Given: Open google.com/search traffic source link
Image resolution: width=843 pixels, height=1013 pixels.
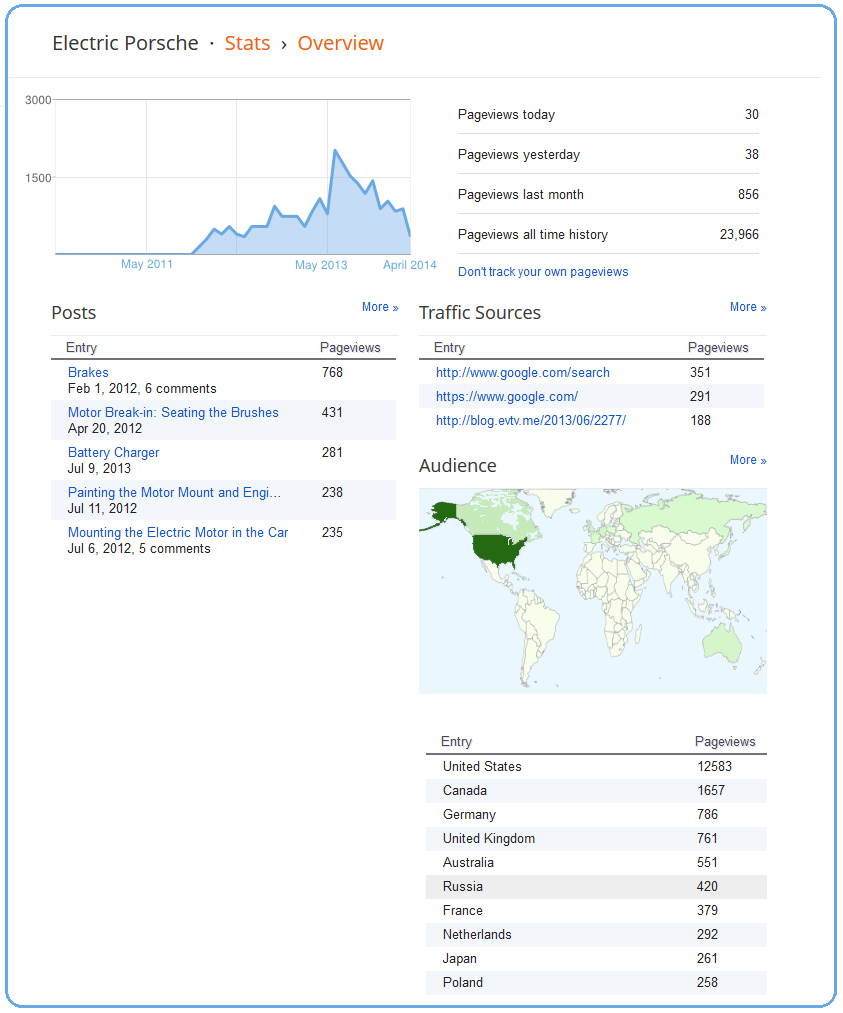Looking at the screenshot, I should point(523,373).
